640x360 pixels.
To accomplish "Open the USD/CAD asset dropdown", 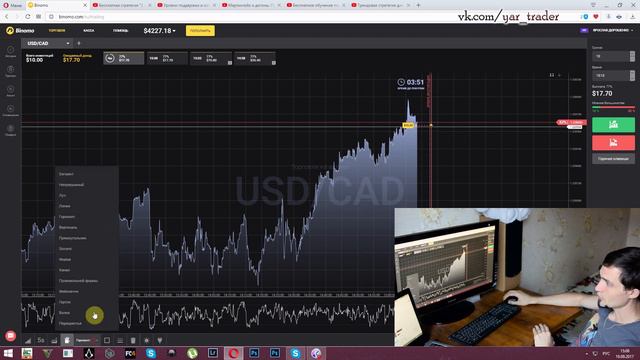I will [48, 43].
